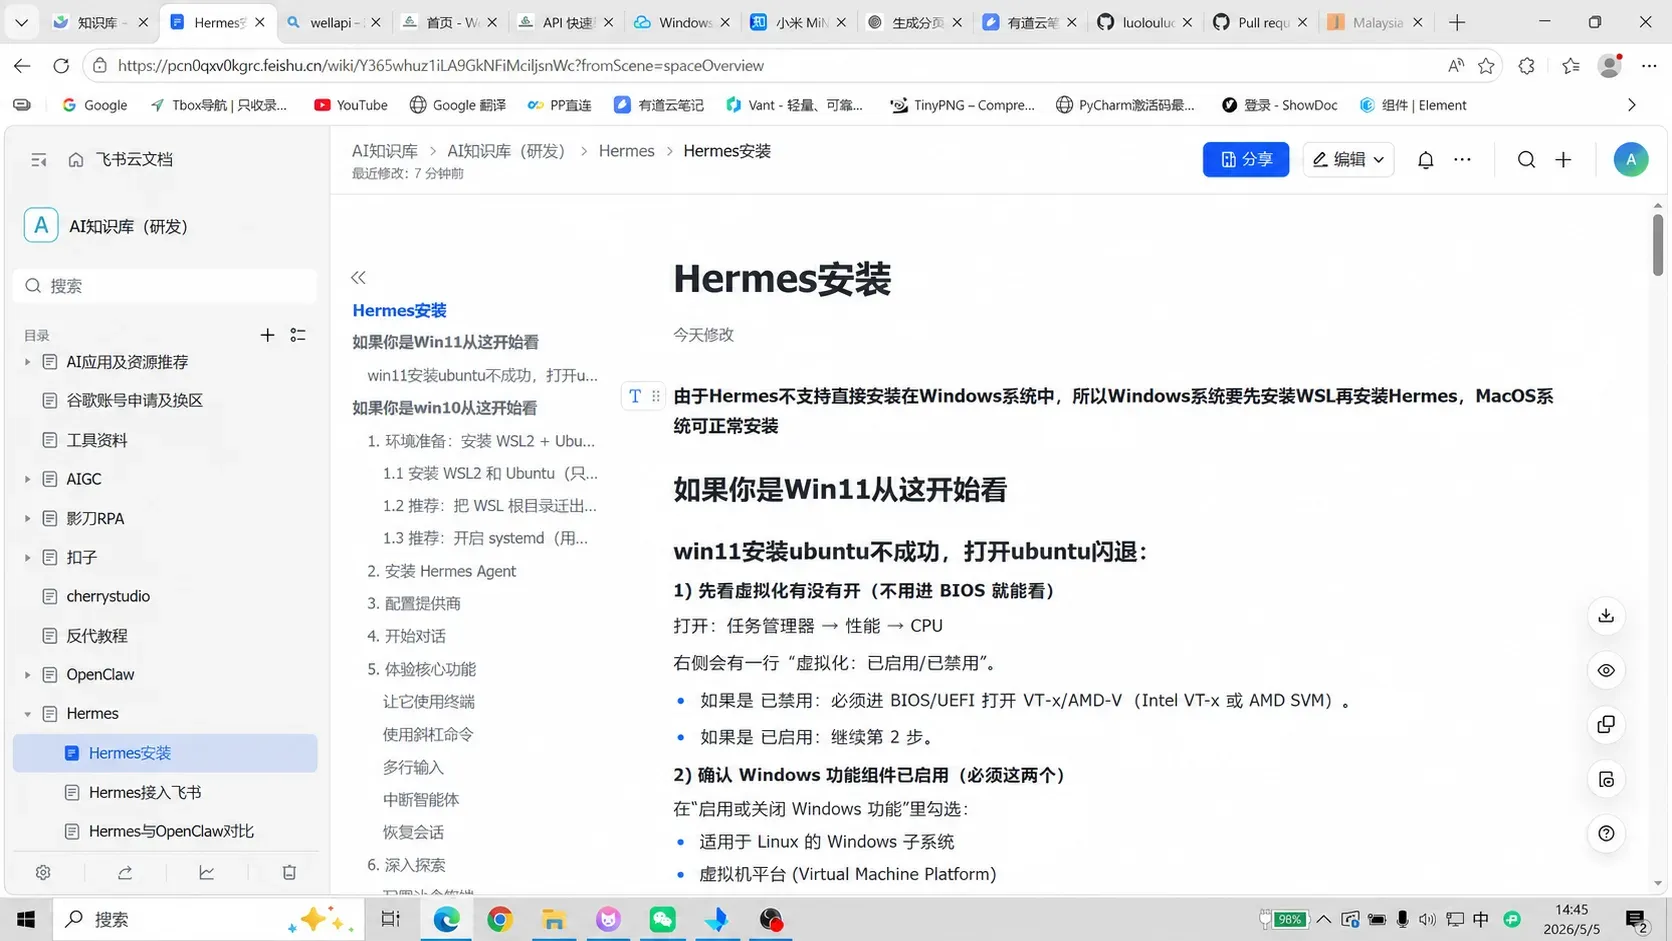Toggle the eye view icon on the right rail
The image size is (1672, 941).
1606,671
